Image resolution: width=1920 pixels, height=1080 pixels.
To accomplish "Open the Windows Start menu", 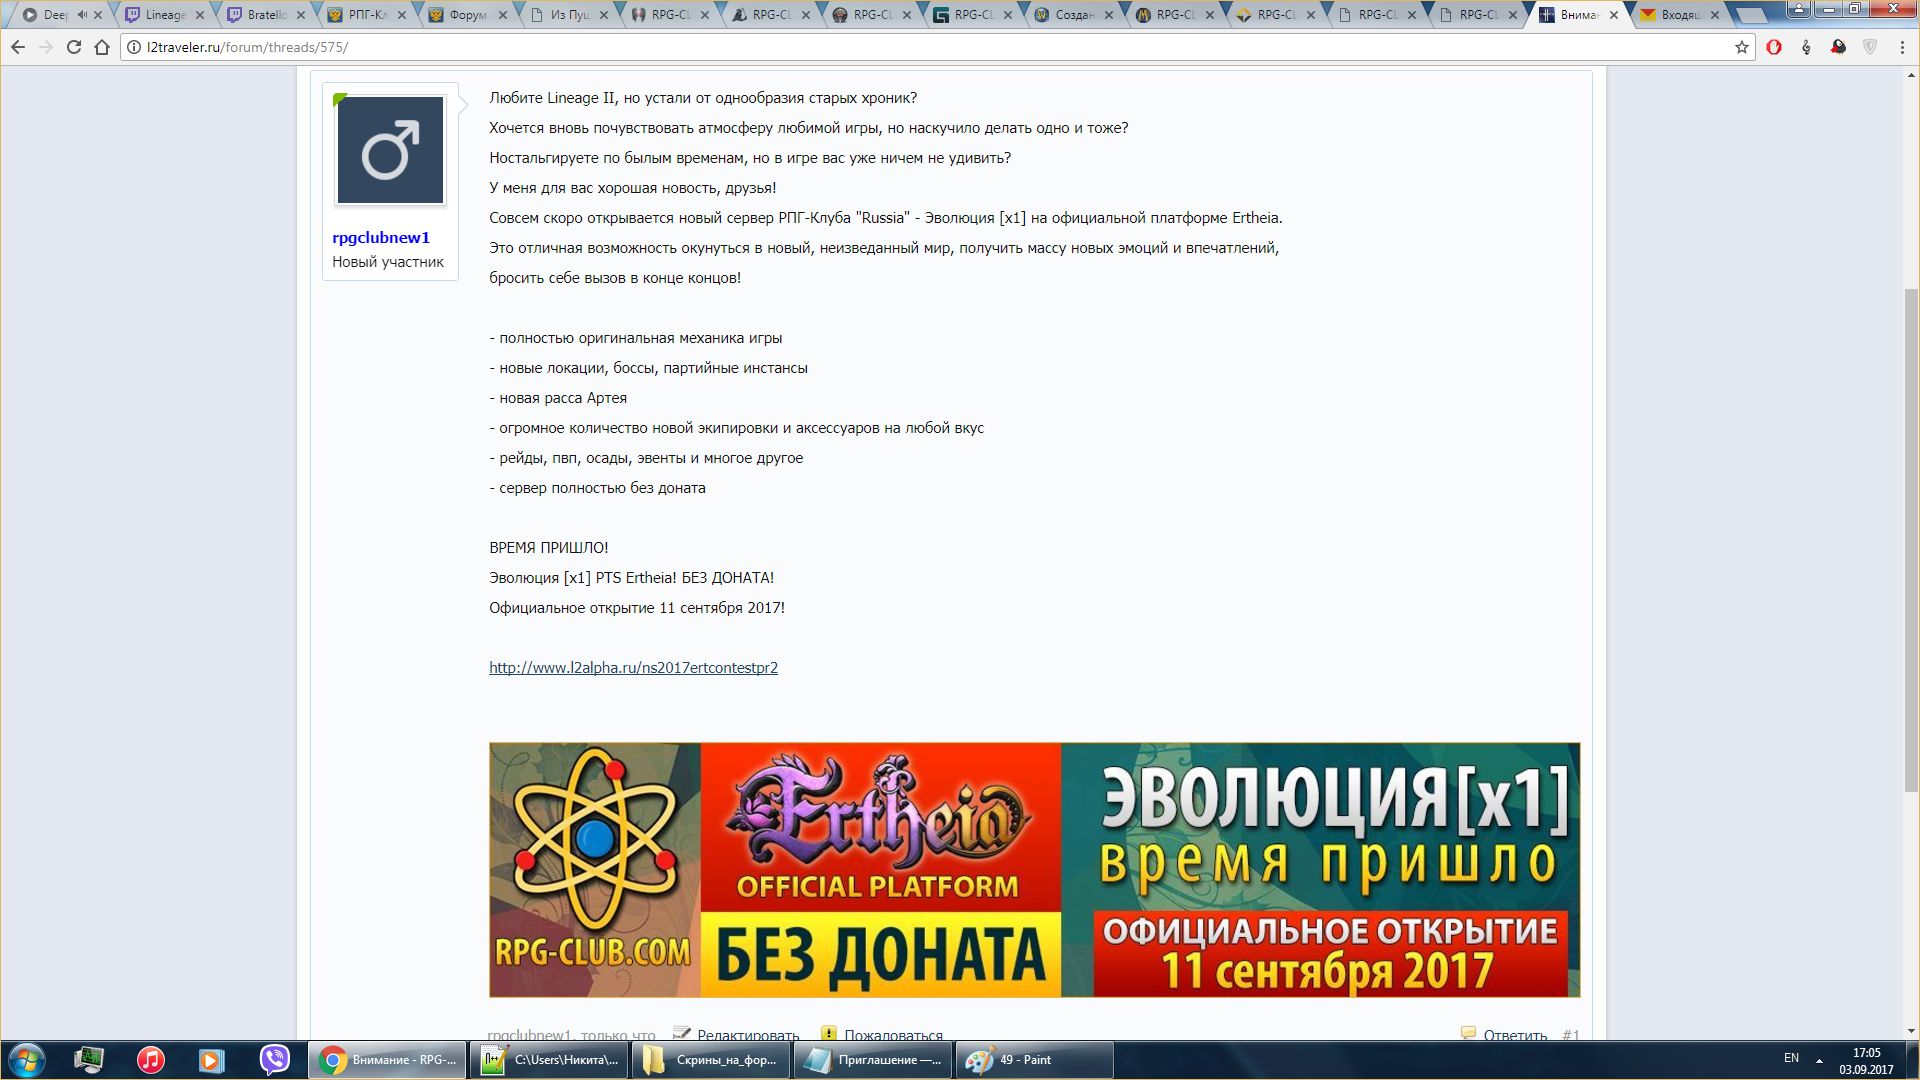I will 26,1060.
